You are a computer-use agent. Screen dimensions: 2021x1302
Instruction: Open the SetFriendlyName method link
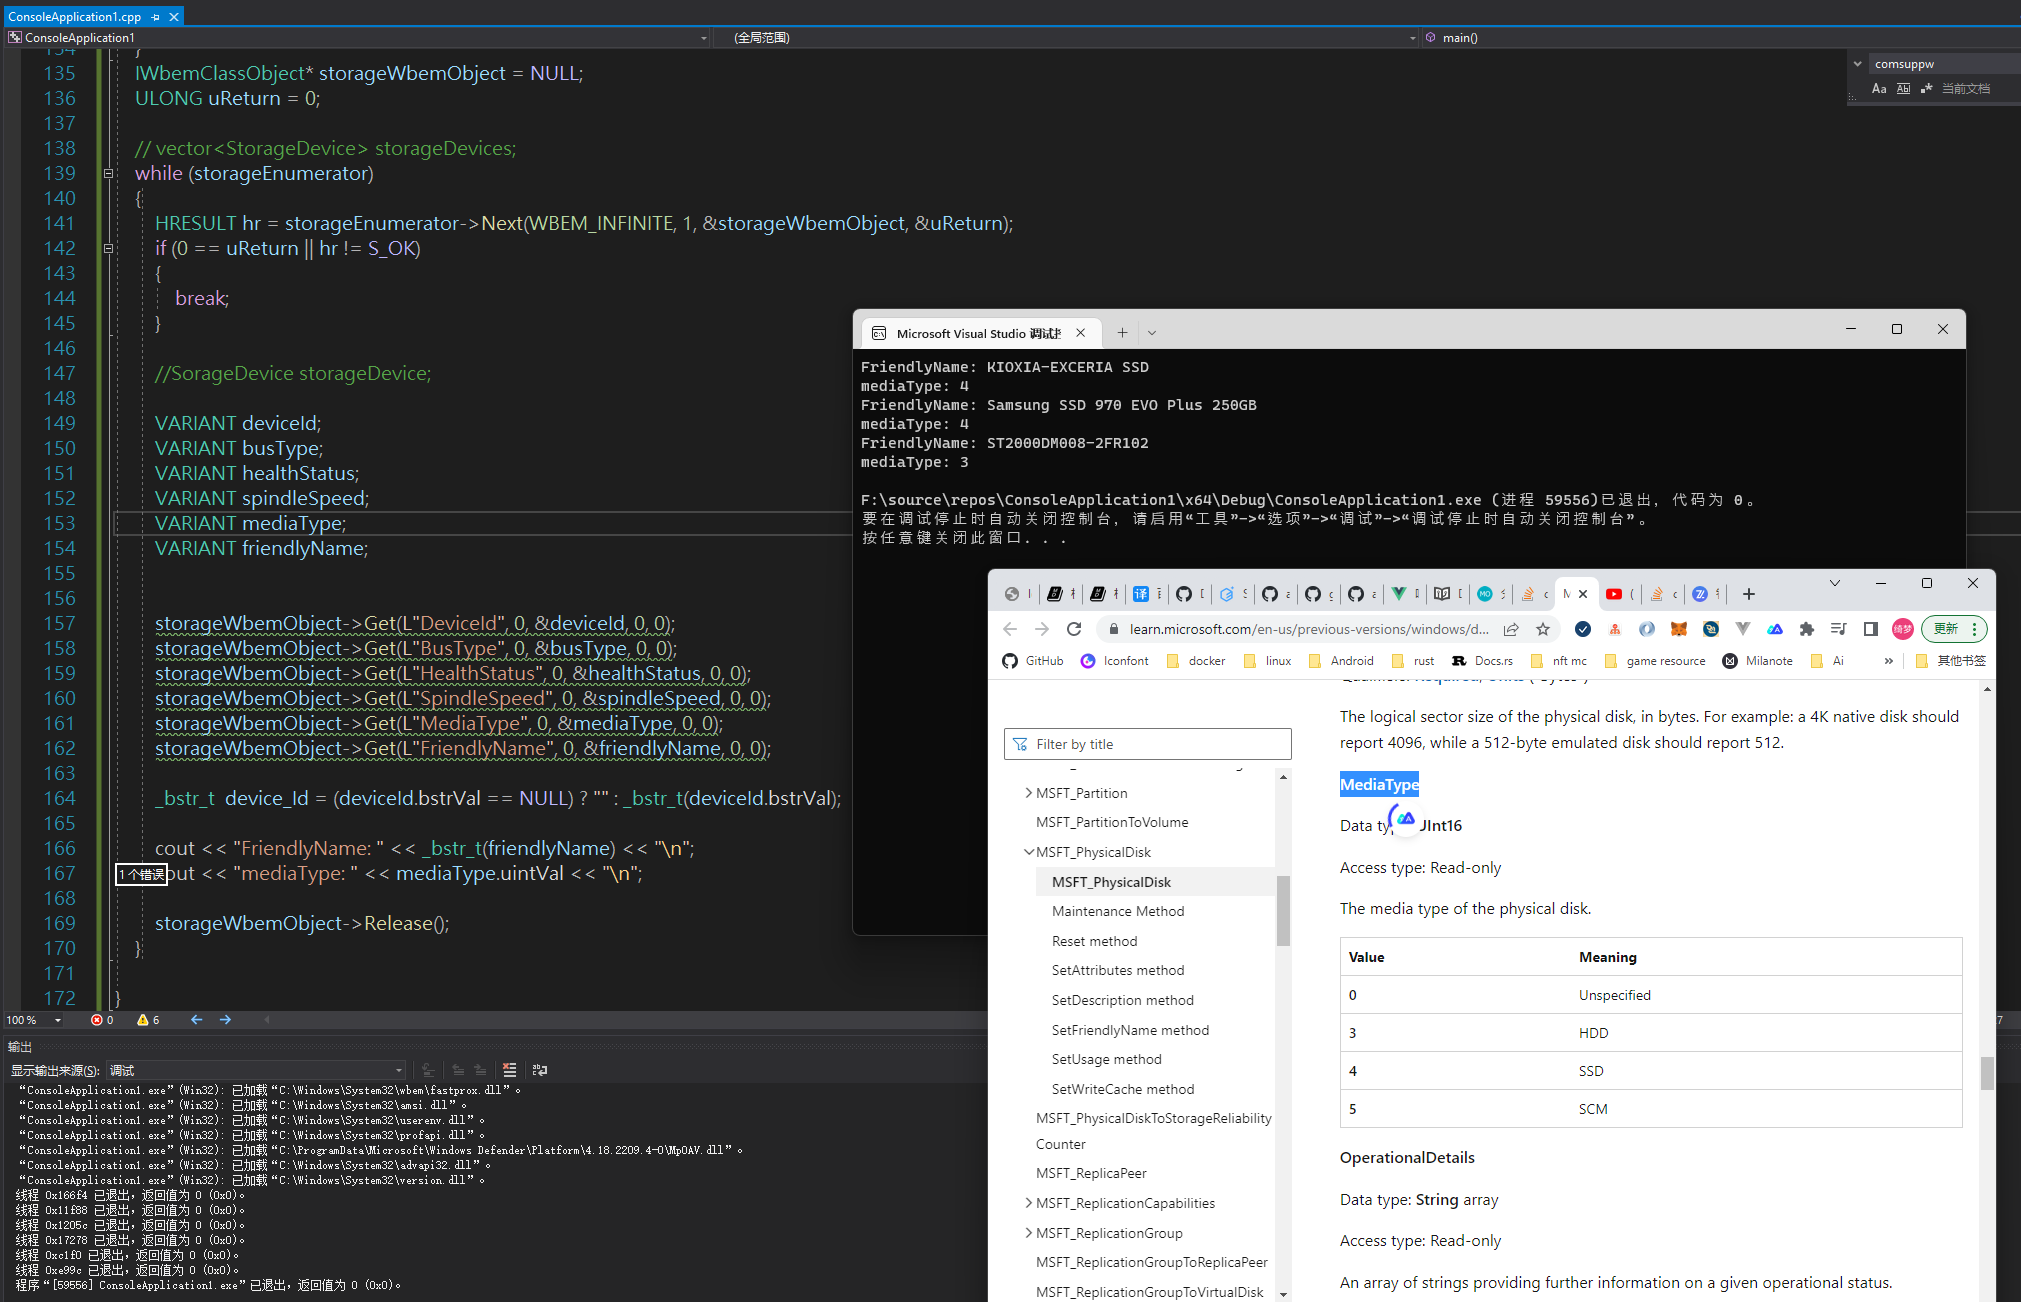1130,1030
